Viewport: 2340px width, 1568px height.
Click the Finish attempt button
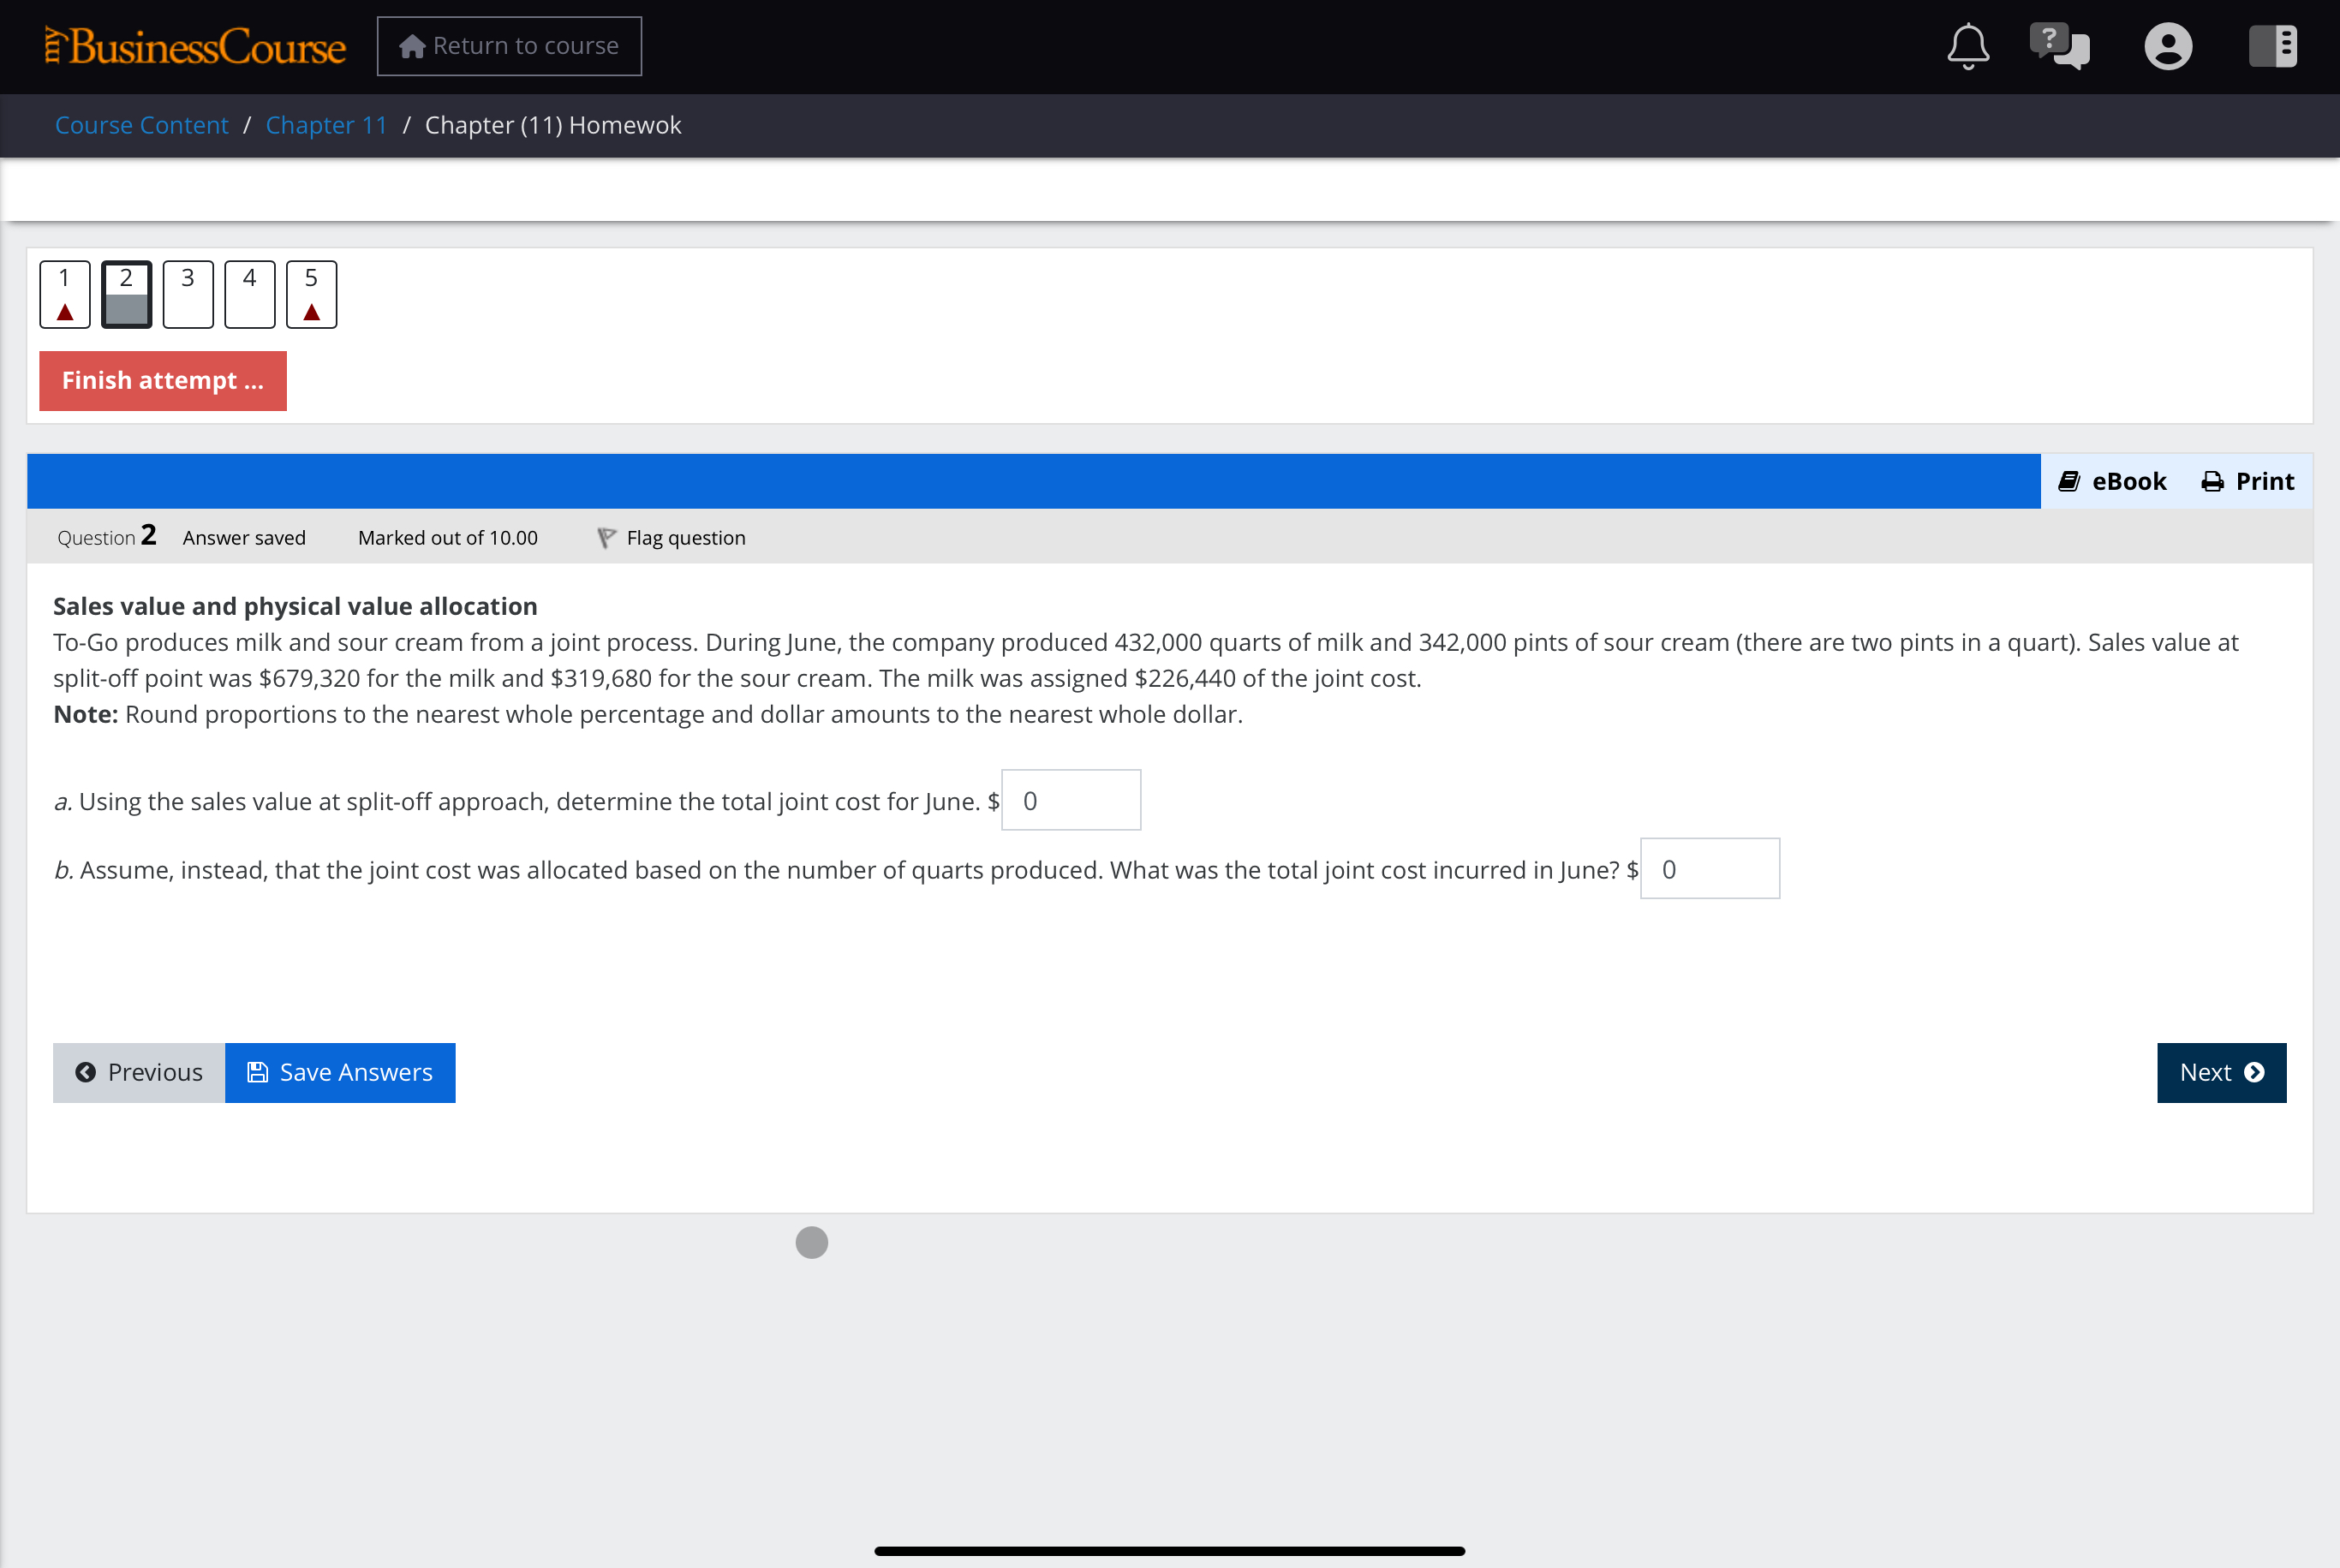point(163,381)
